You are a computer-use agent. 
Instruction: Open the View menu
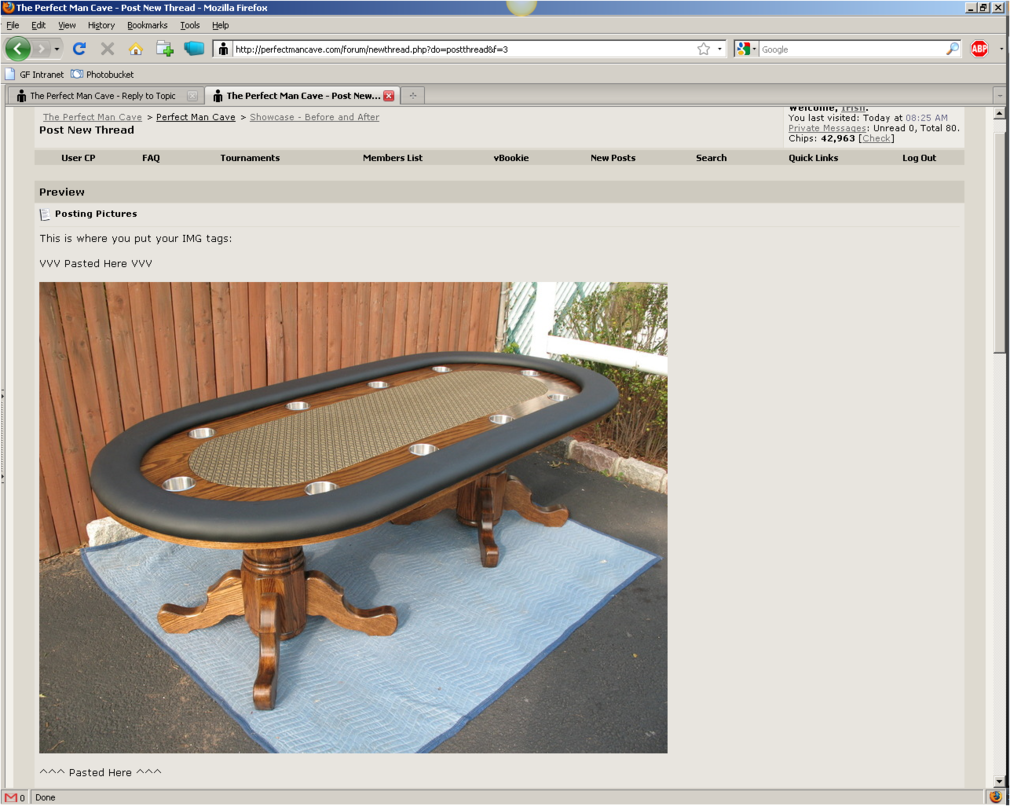pos(67,25)
